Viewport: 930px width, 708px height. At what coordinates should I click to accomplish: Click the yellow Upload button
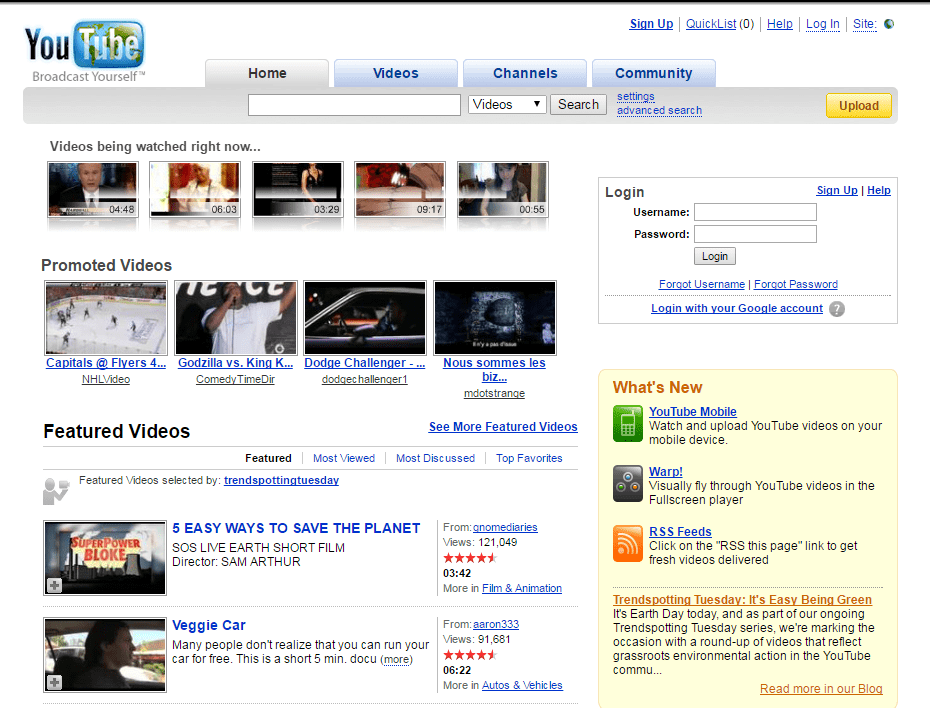(859, 106)
